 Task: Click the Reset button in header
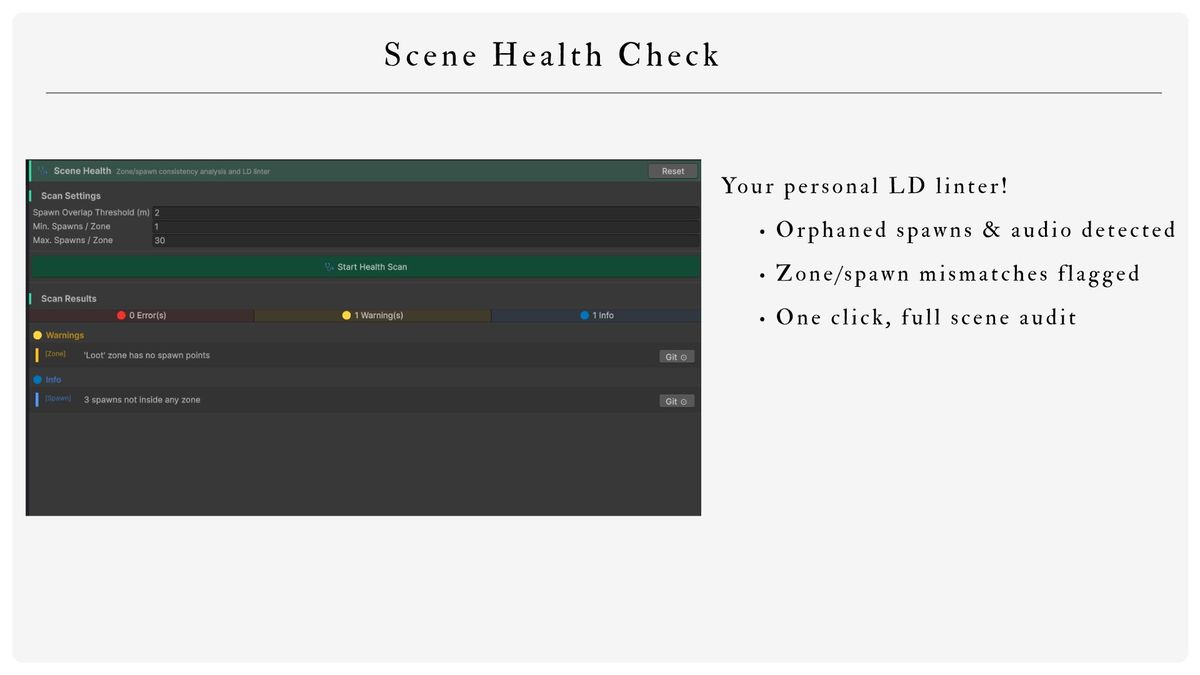click(x=673, y=171)
